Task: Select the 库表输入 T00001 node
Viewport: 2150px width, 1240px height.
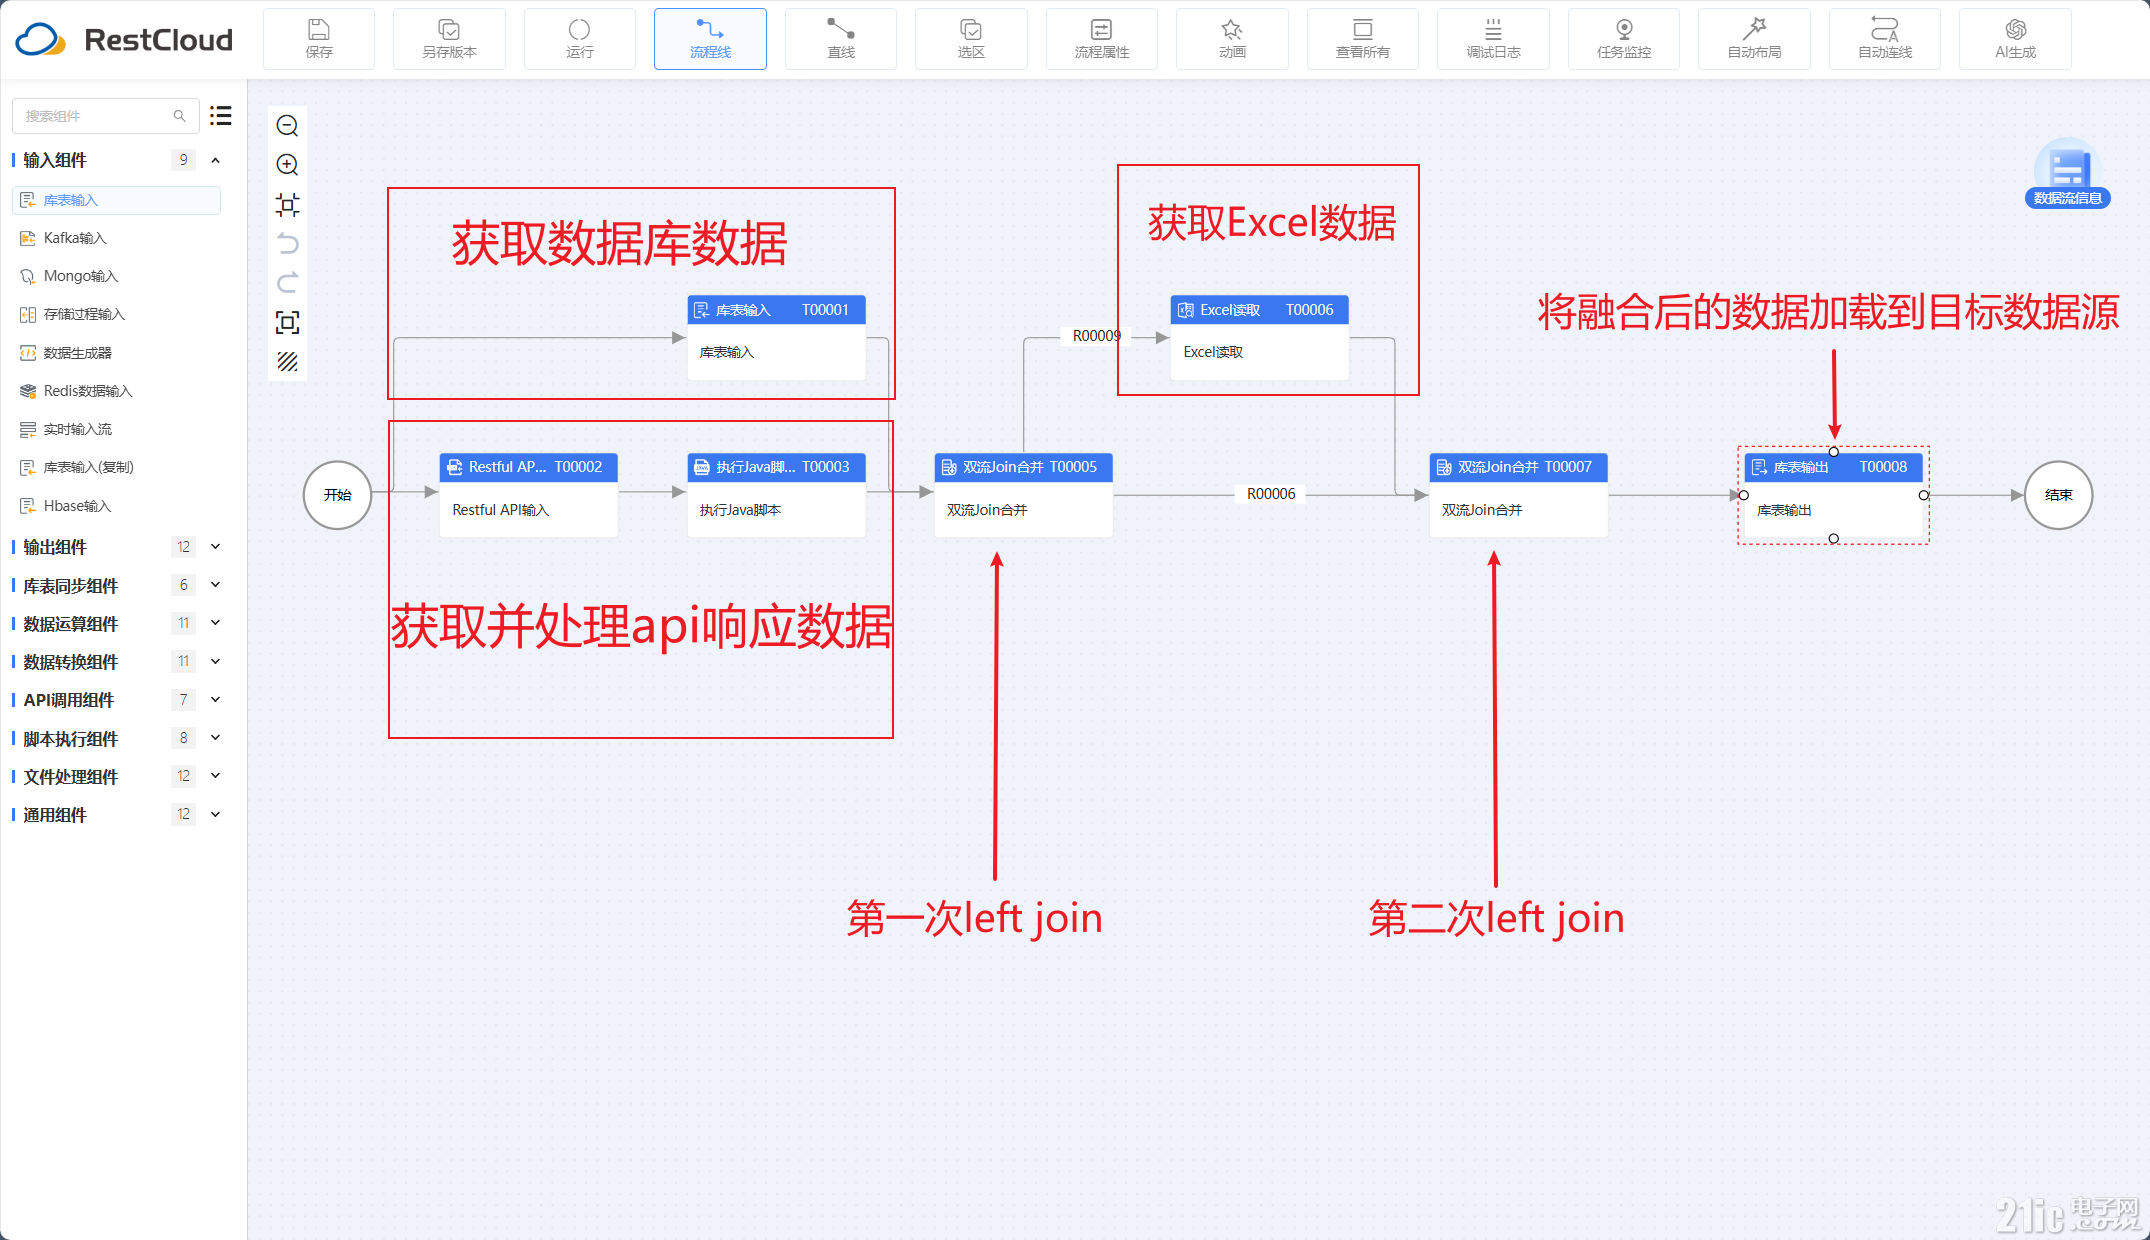Action: [x=776, y=337]
